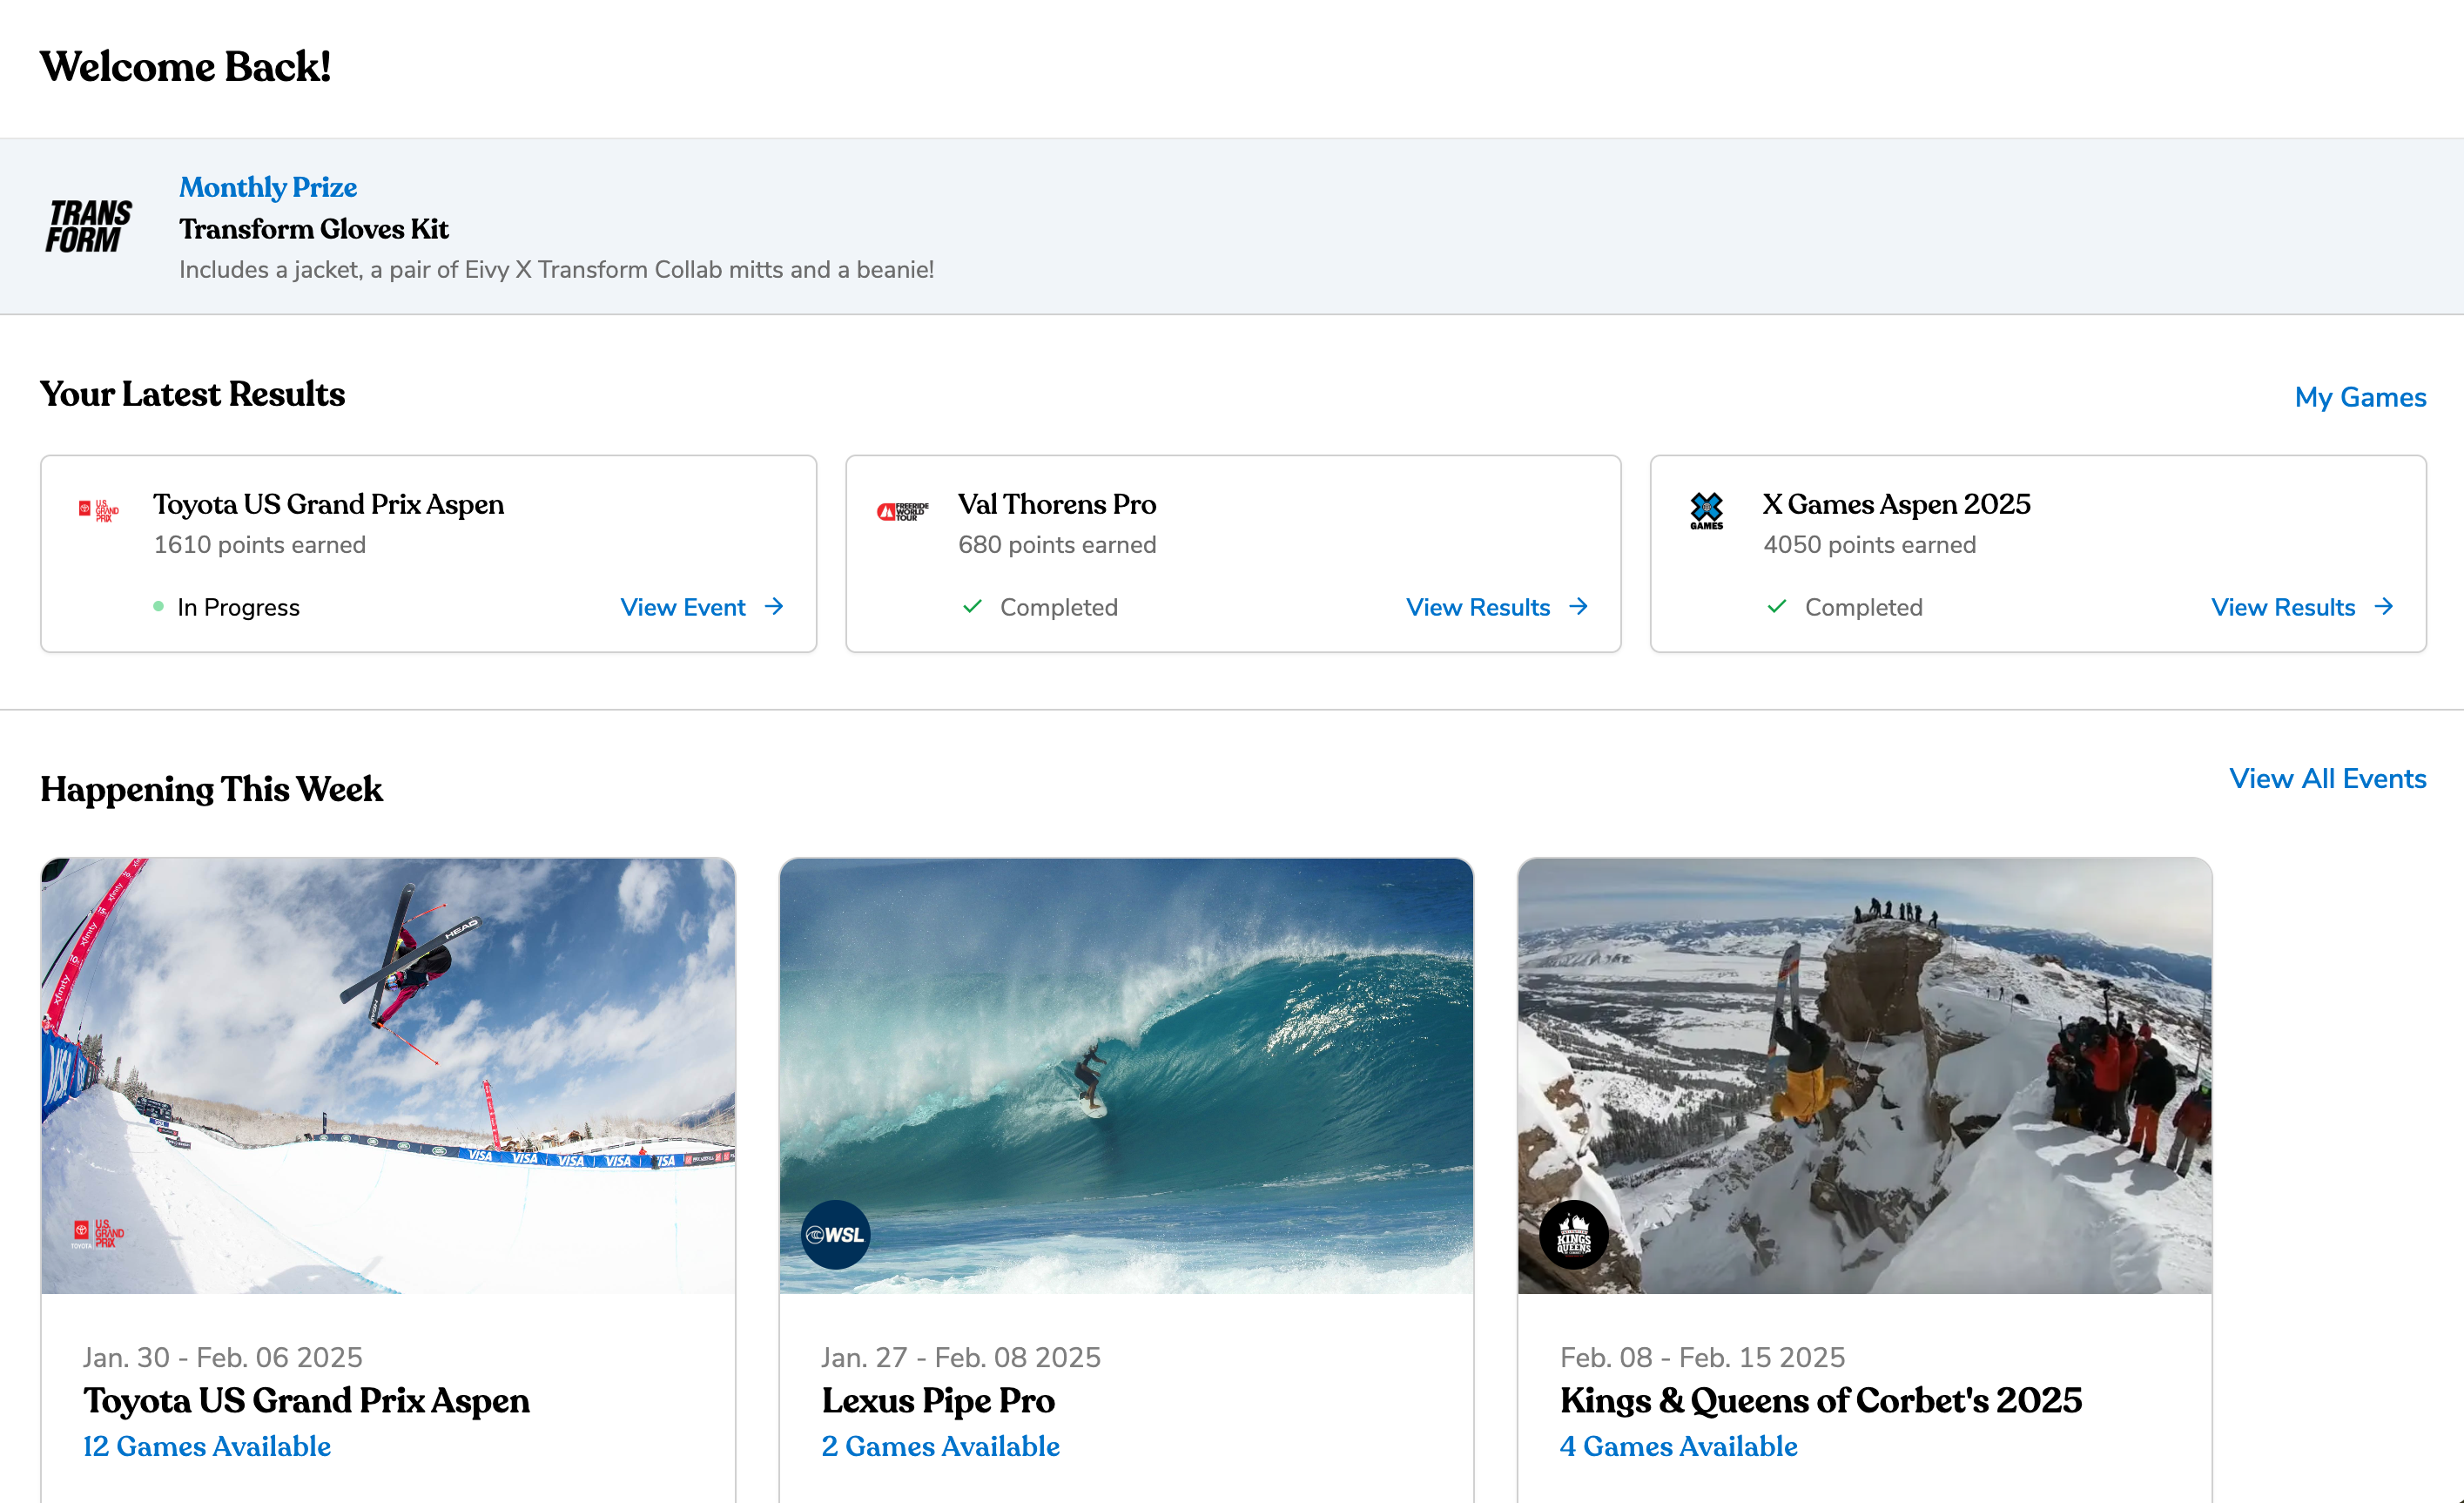Viewport: 2464px width, 1503px height.
Task: Open View Results for Val Thorens Pro
Action: point(1478,607)
